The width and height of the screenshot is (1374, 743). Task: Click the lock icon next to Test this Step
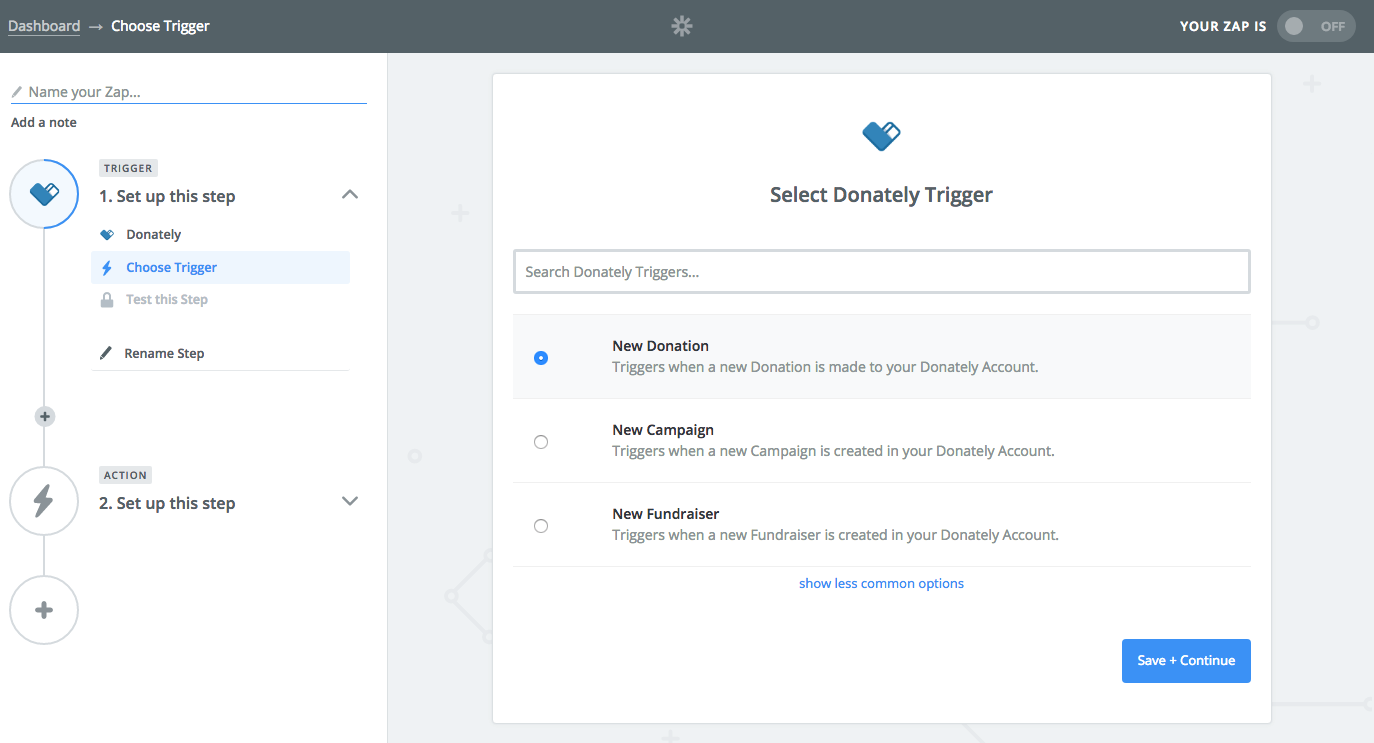(107, 299)
